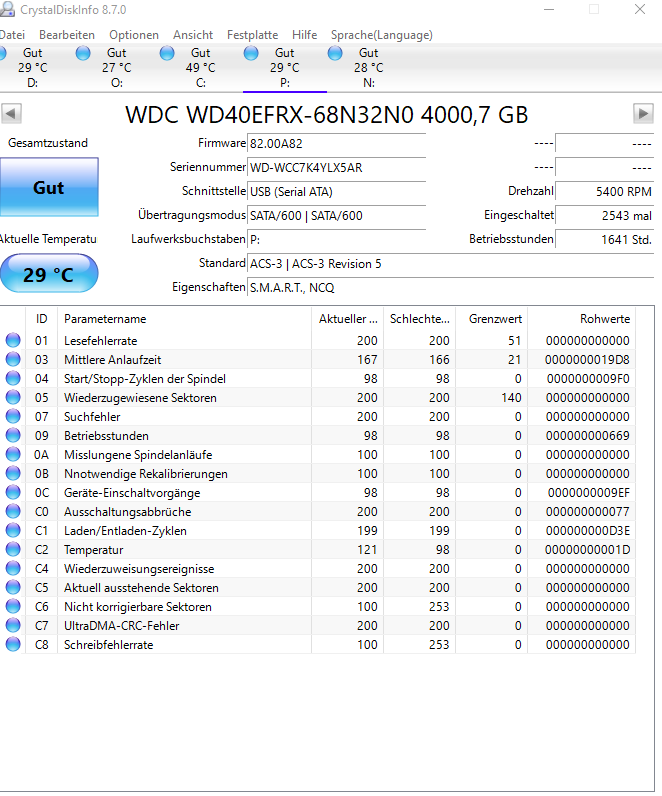662x796 pixels.
Task: Click the CrystalDiskInfo app icon in title bar
Action: pos(7,9)
